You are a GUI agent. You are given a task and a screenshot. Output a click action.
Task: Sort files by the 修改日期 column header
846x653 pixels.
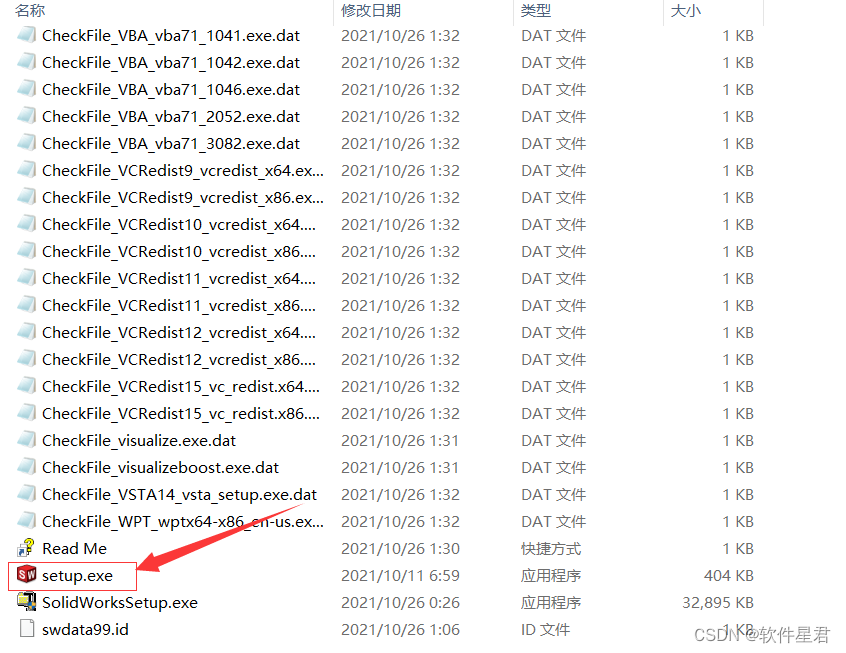(x=371, y=10)
